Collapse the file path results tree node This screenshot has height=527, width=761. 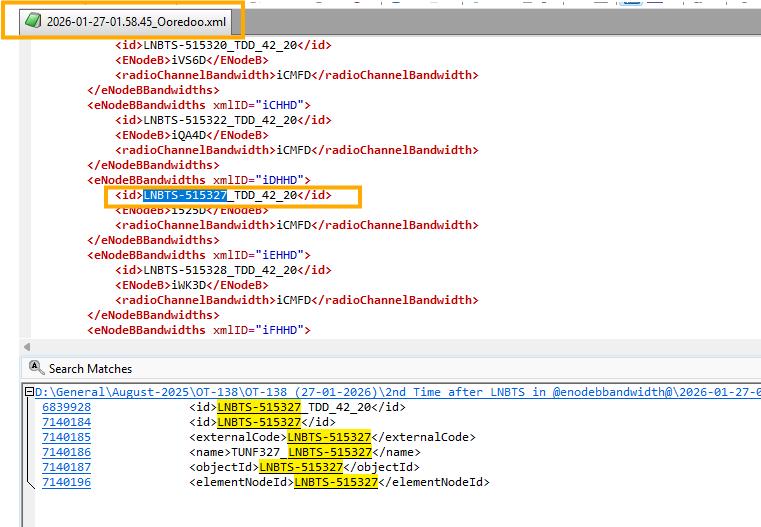coord(30,392)
